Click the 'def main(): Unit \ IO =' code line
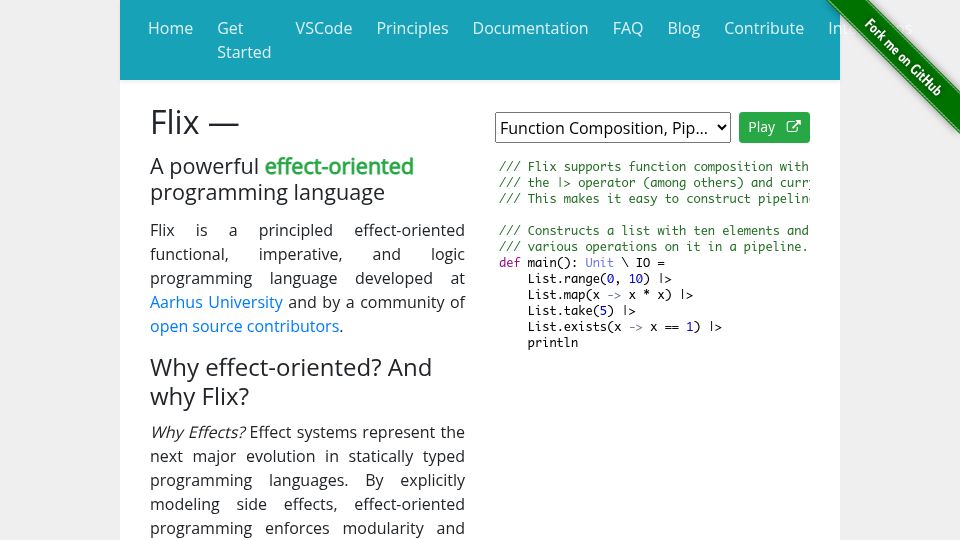 pyautogui.click(x=582, y=263)
